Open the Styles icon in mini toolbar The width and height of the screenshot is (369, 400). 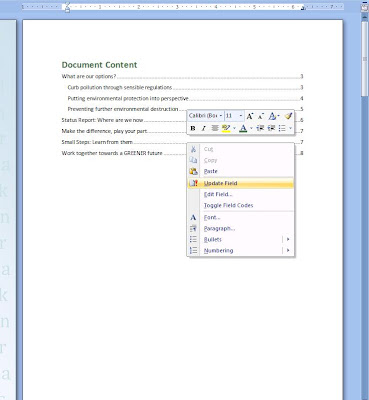273,116
